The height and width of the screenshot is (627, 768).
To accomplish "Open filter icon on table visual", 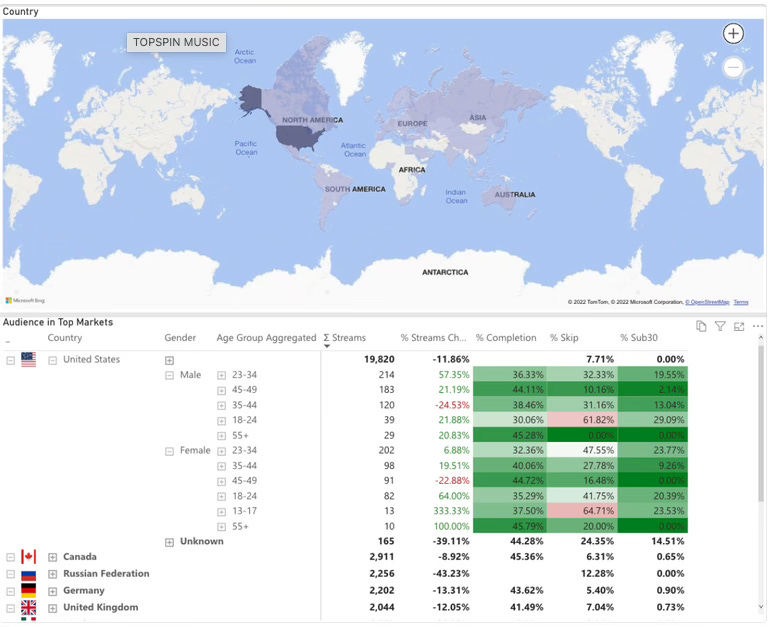I will [x=720, y=326].
